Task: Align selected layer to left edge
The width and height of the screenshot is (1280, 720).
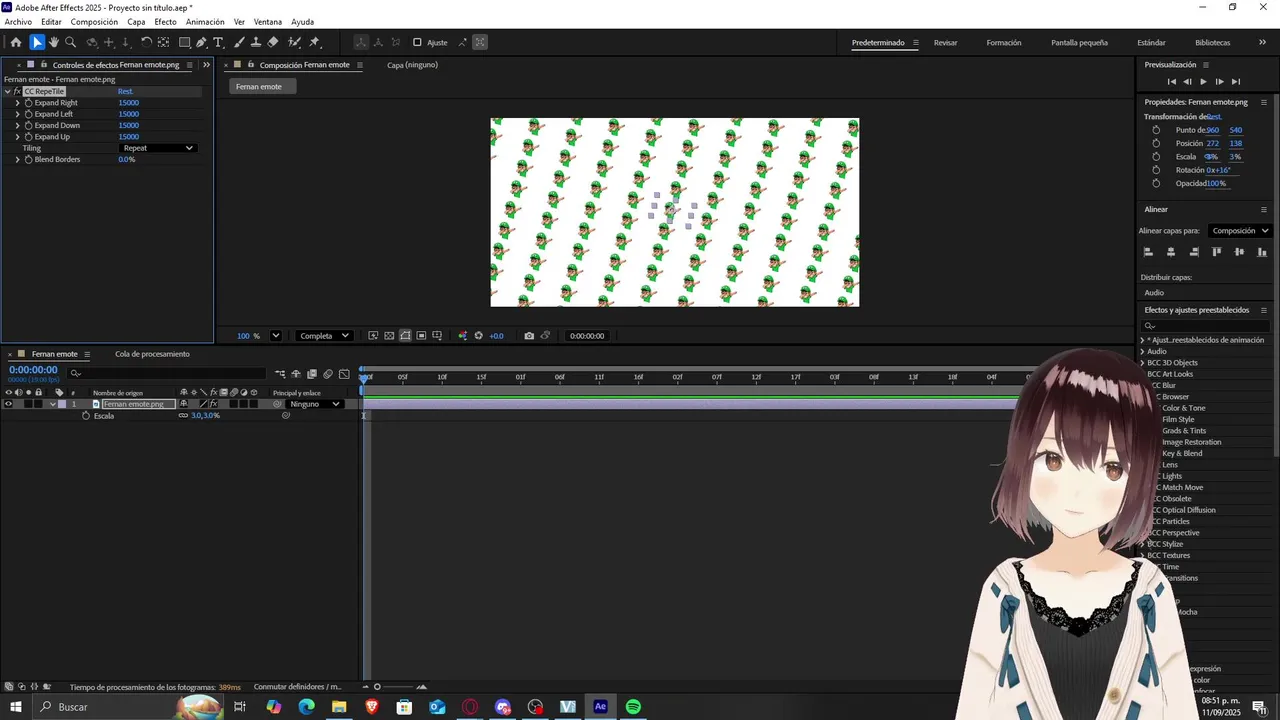Action: (1148, 252)
